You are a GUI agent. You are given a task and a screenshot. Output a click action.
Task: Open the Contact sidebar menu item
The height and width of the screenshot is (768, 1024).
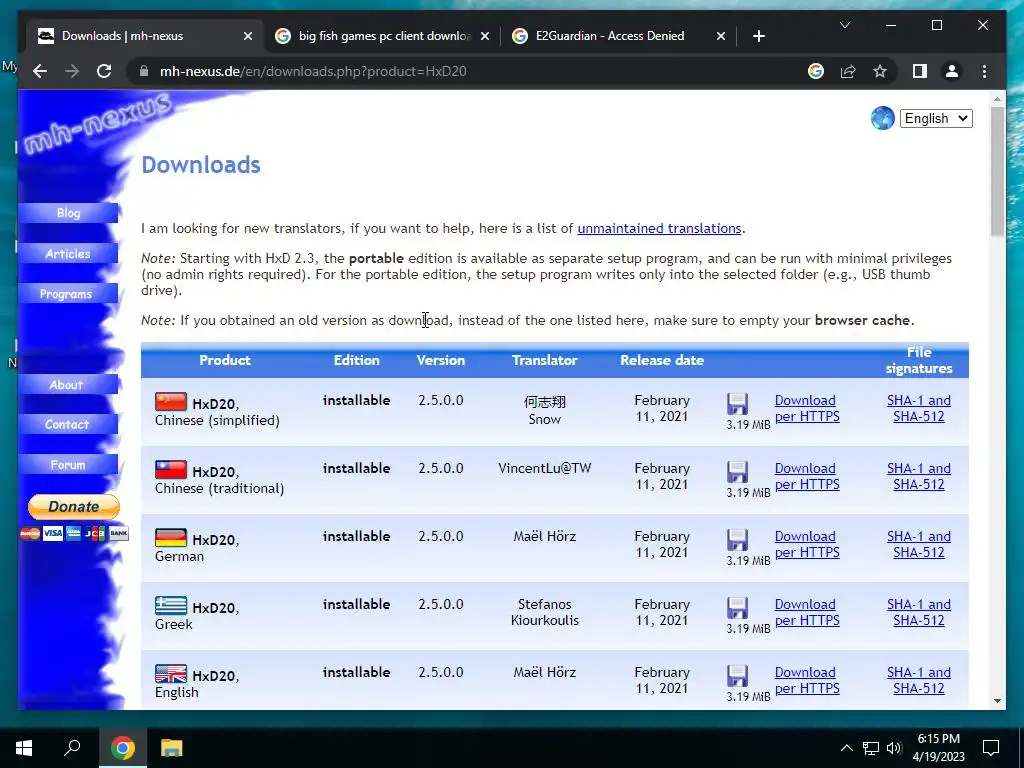point(68,424)
